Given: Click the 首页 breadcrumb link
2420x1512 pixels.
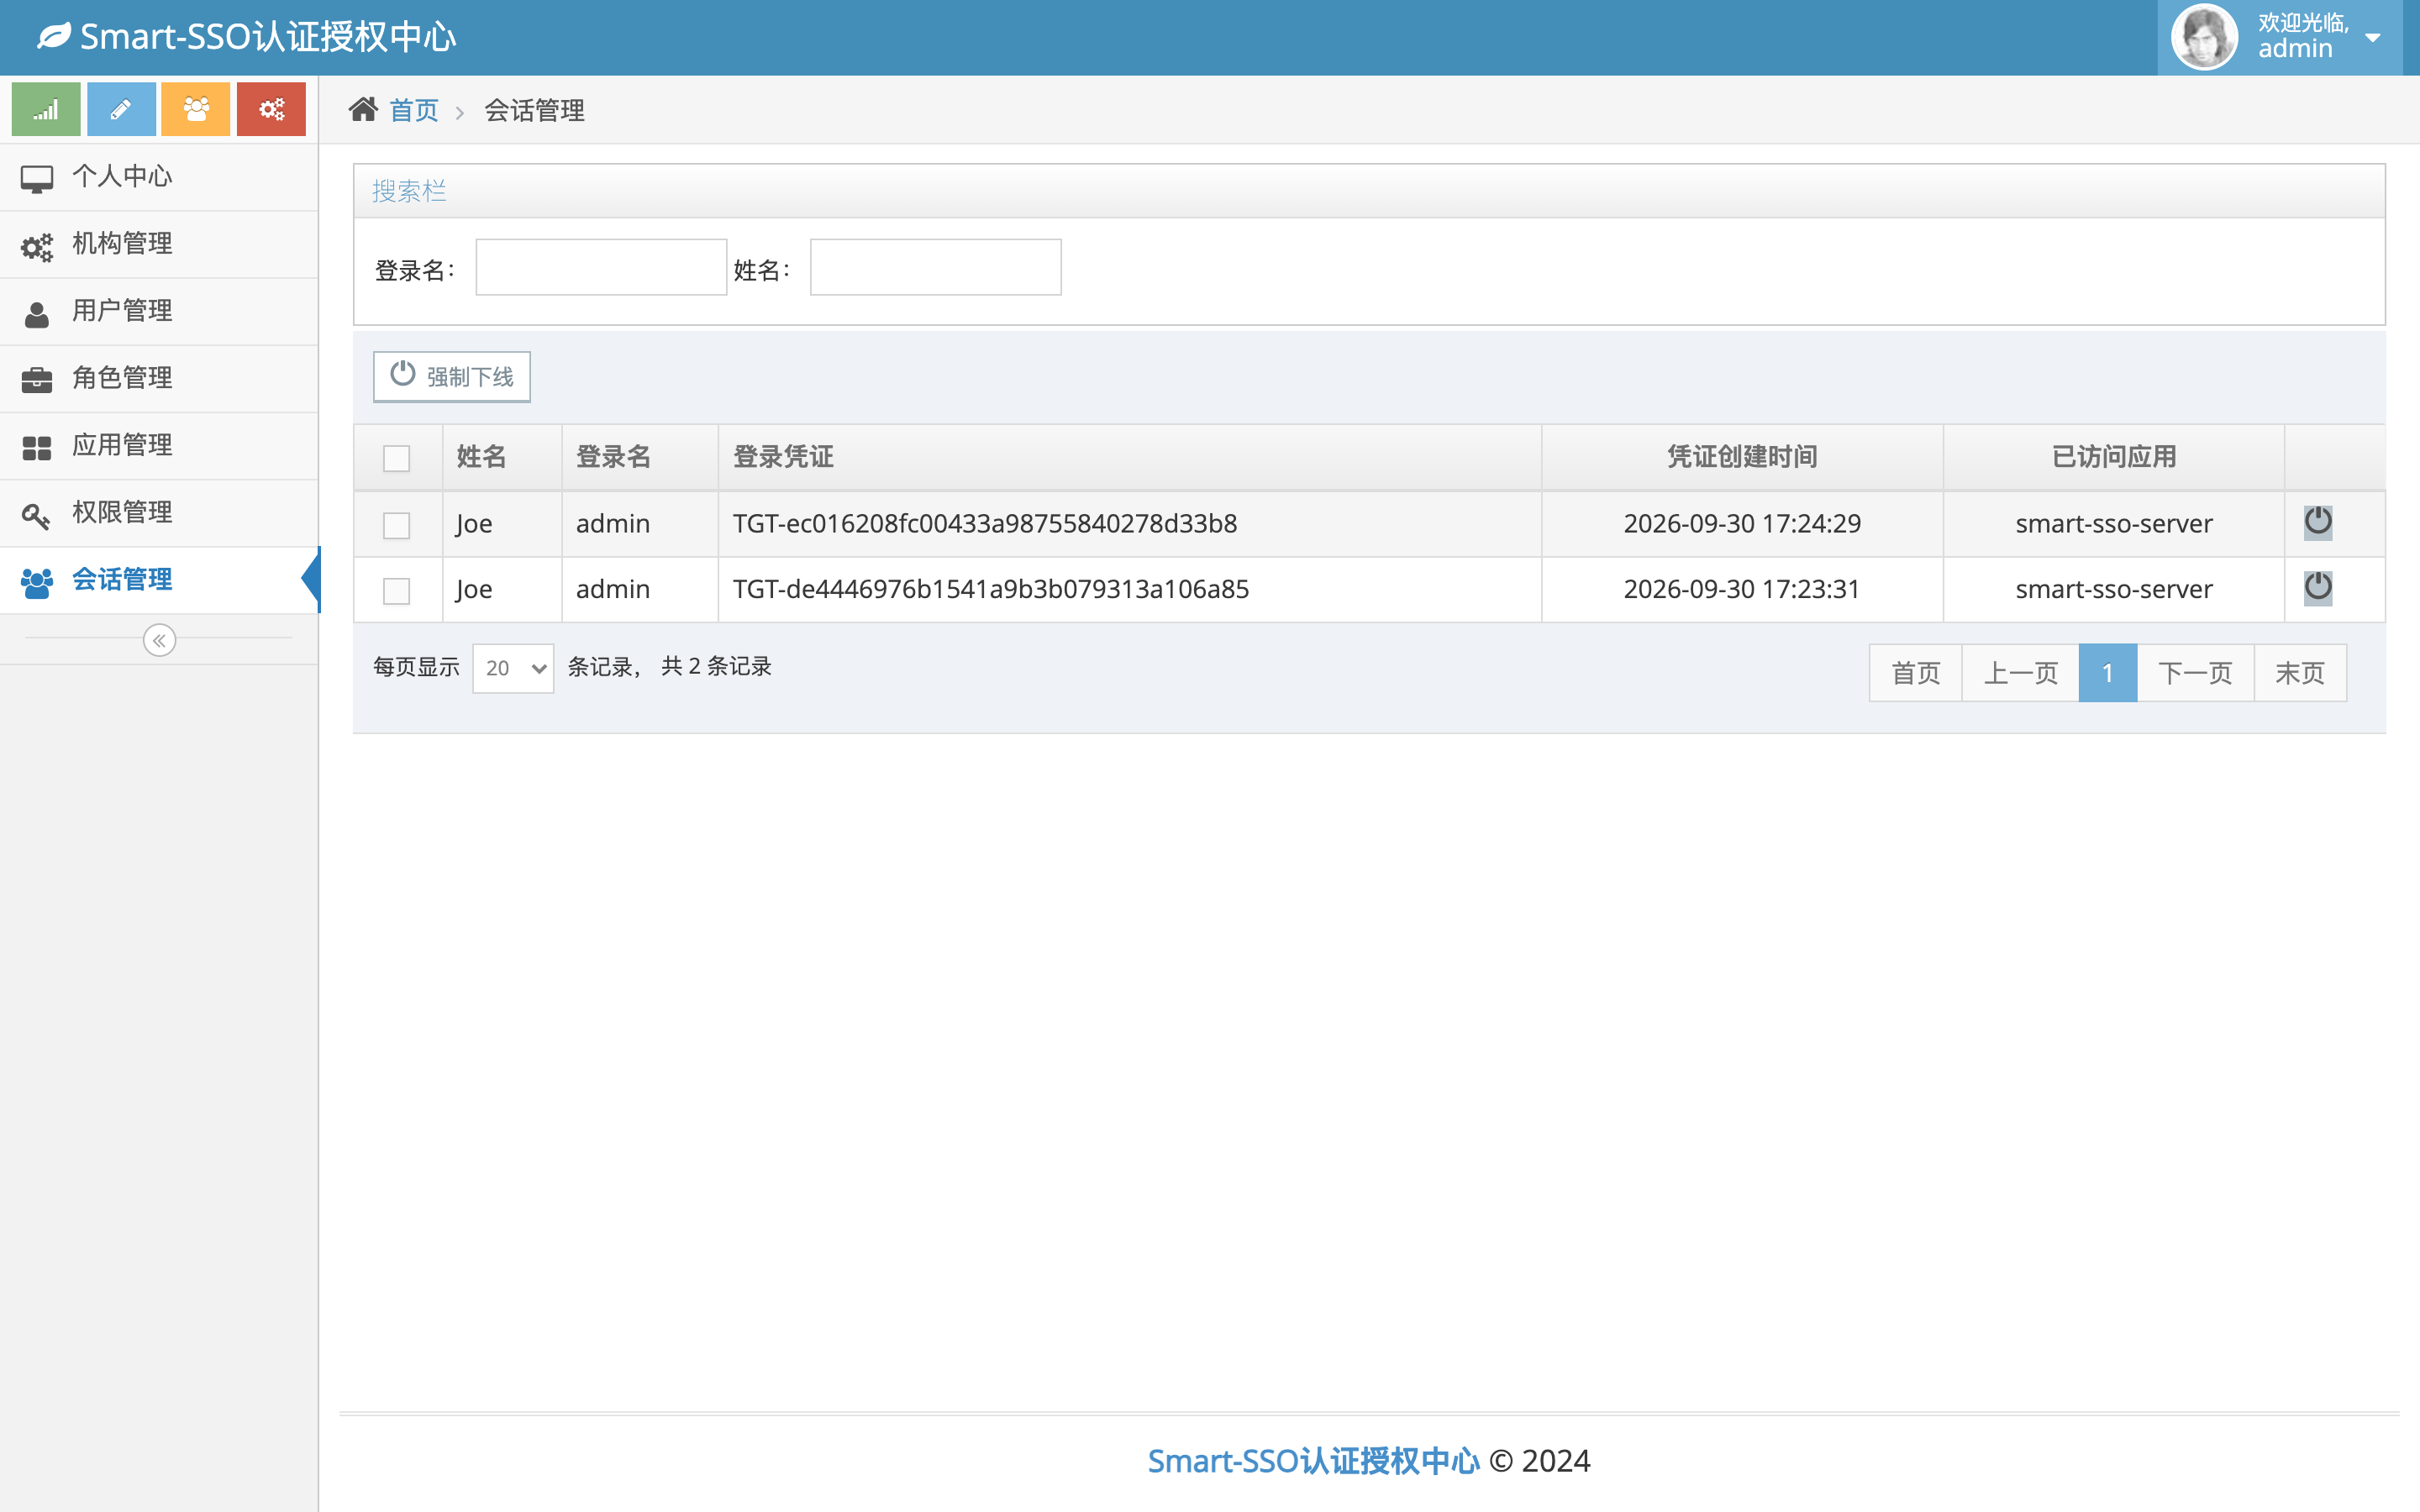Looking at the screenshot, I should [x=414, y=110].
